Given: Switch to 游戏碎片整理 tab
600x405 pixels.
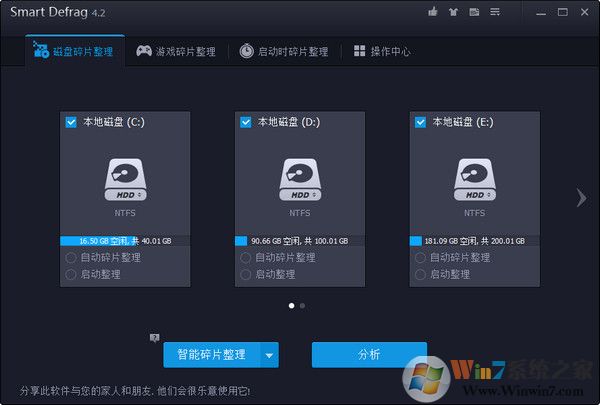Looking at the screenshot, I should 176,51.
